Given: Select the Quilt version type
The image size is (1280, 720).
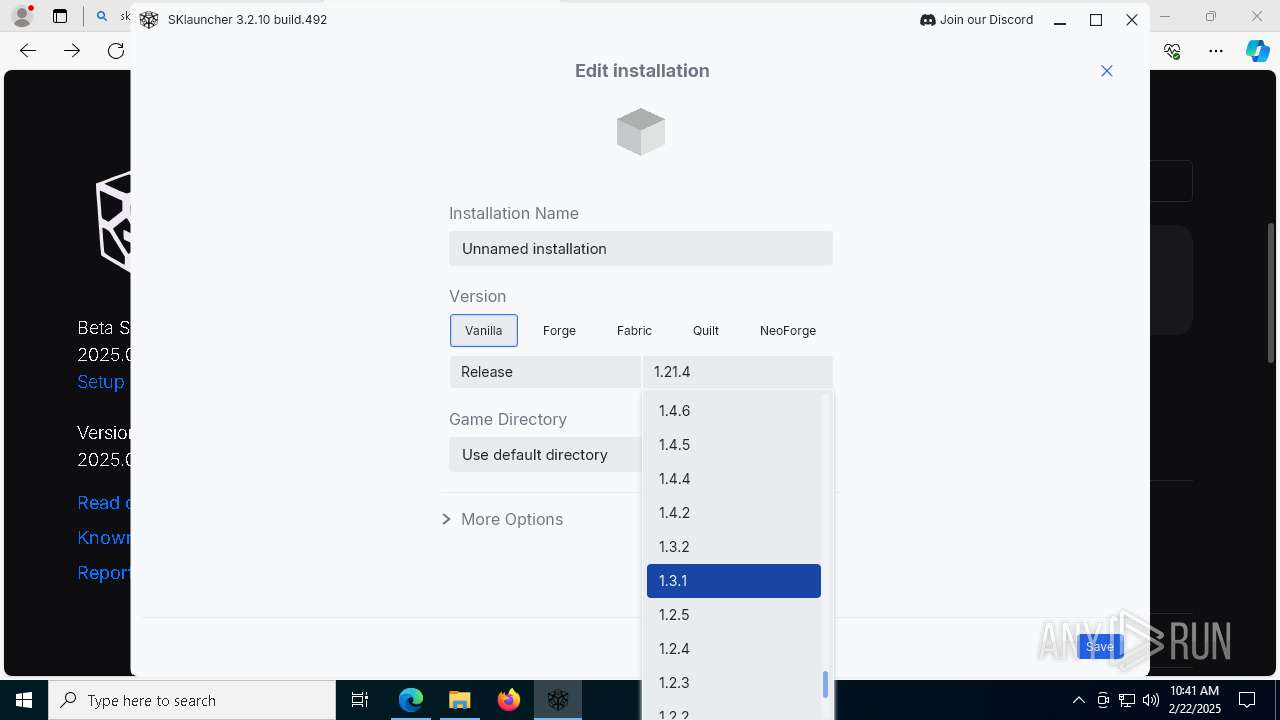Looking at the screenshot, I should coord(706,331).
